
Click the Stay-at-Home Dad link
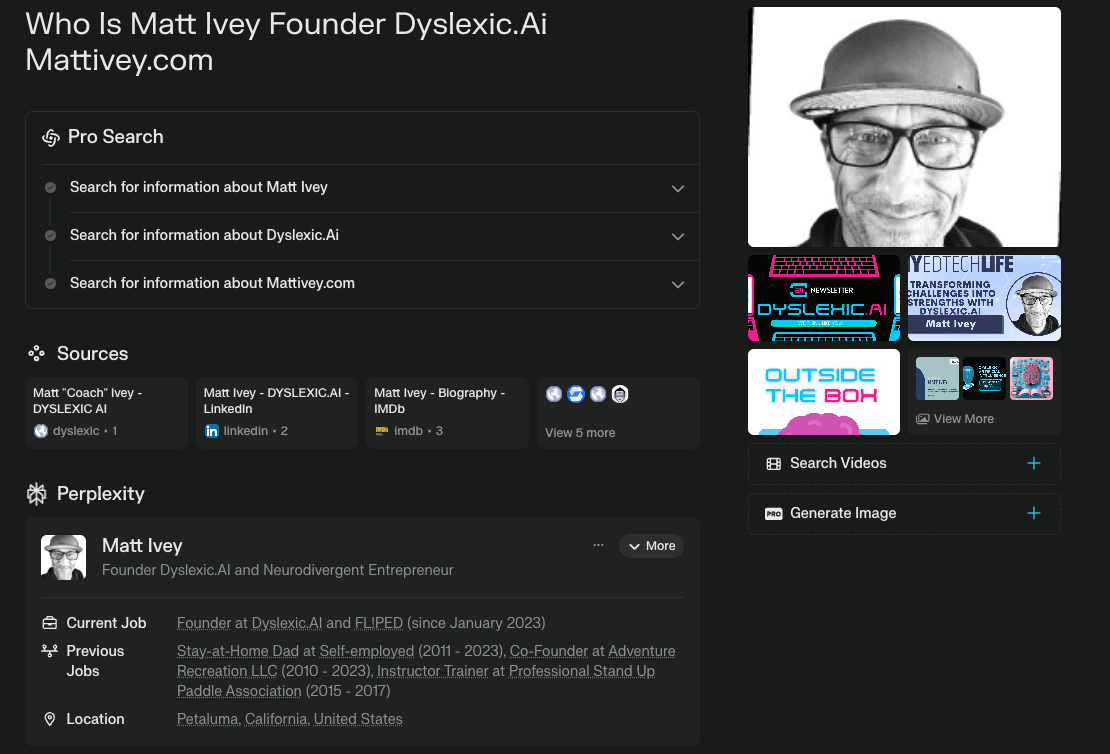tap(238, 651)
